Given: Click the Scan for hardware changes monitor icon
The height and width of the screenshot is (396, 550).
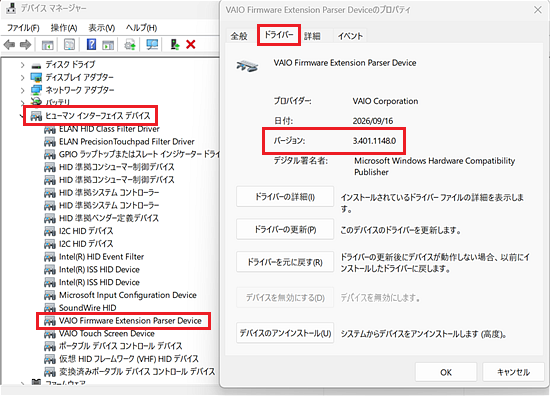Looking at the screenshot, I should [x=152, y=45].
